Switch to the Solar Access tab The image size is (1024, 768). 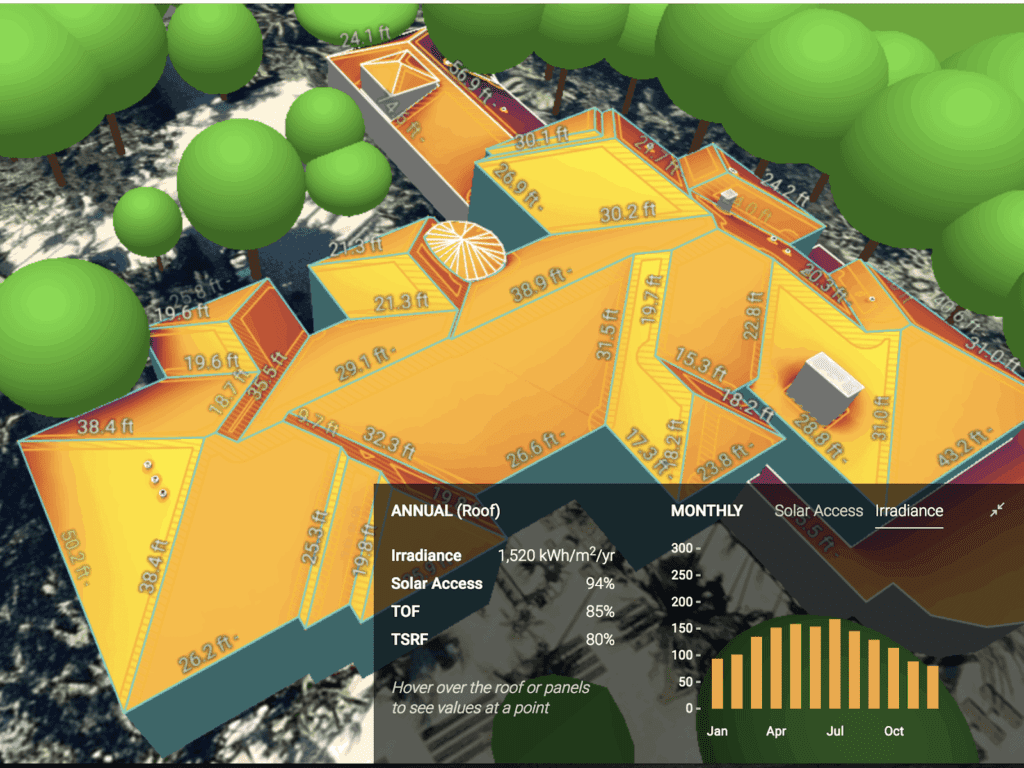pyautogui.click(x=818, y=510)
